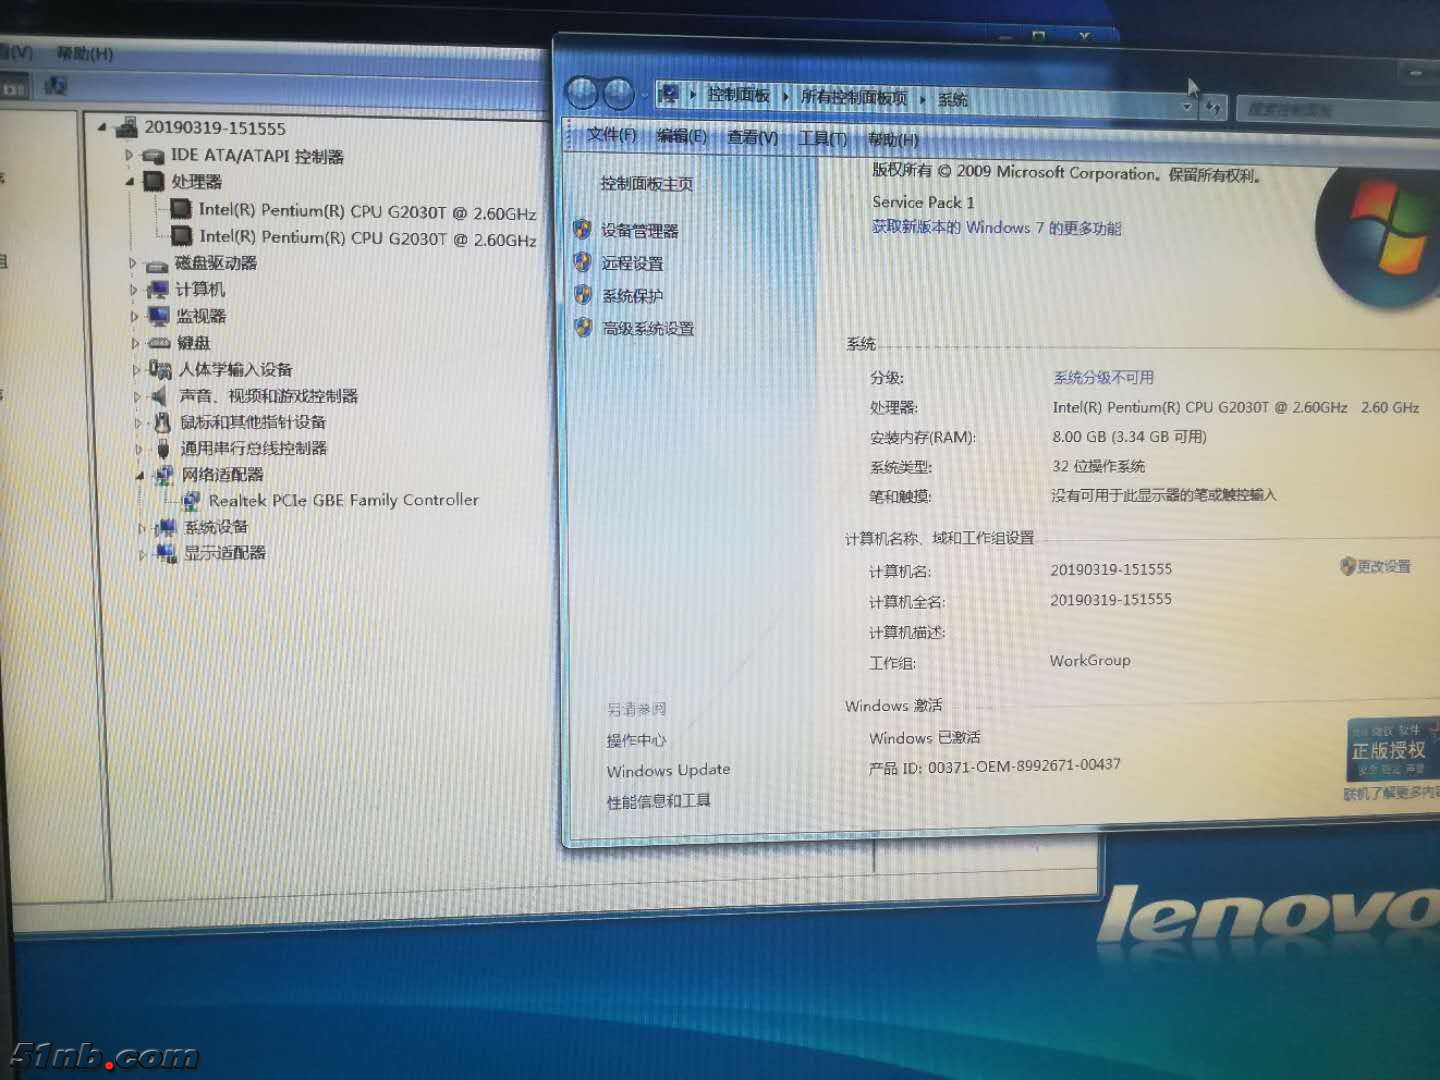Click the 系统 breadcrumb in the address bar

[953, 99]
